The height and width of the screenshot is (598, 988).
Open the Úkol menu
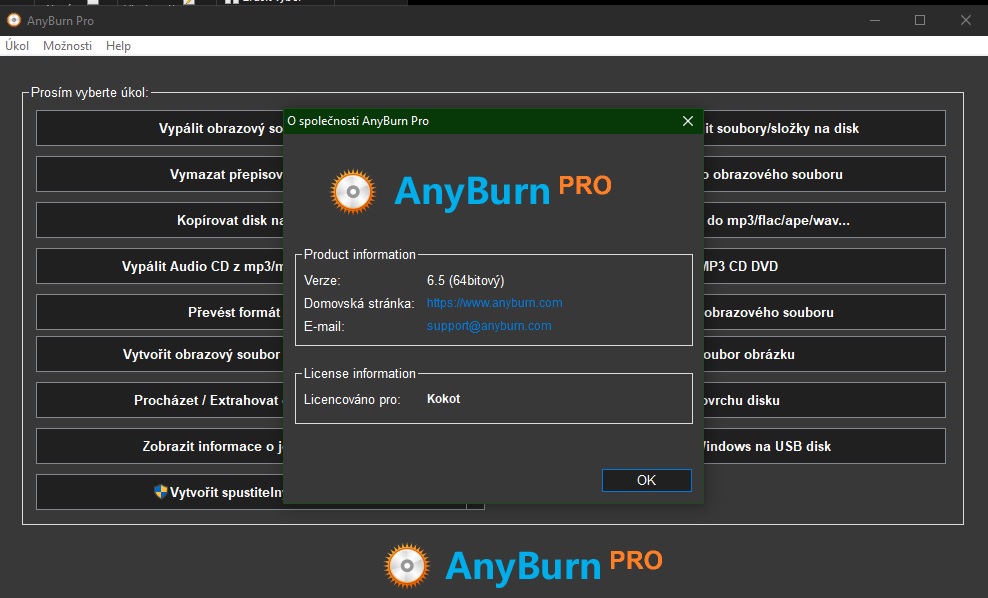[17, 46]
